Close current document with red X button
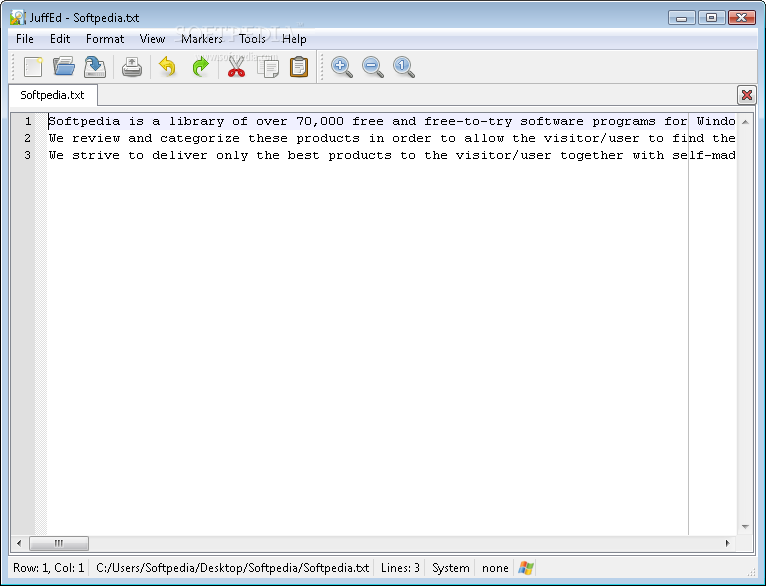Viewport: 766px width, 586px height. (x=746, y=95)
